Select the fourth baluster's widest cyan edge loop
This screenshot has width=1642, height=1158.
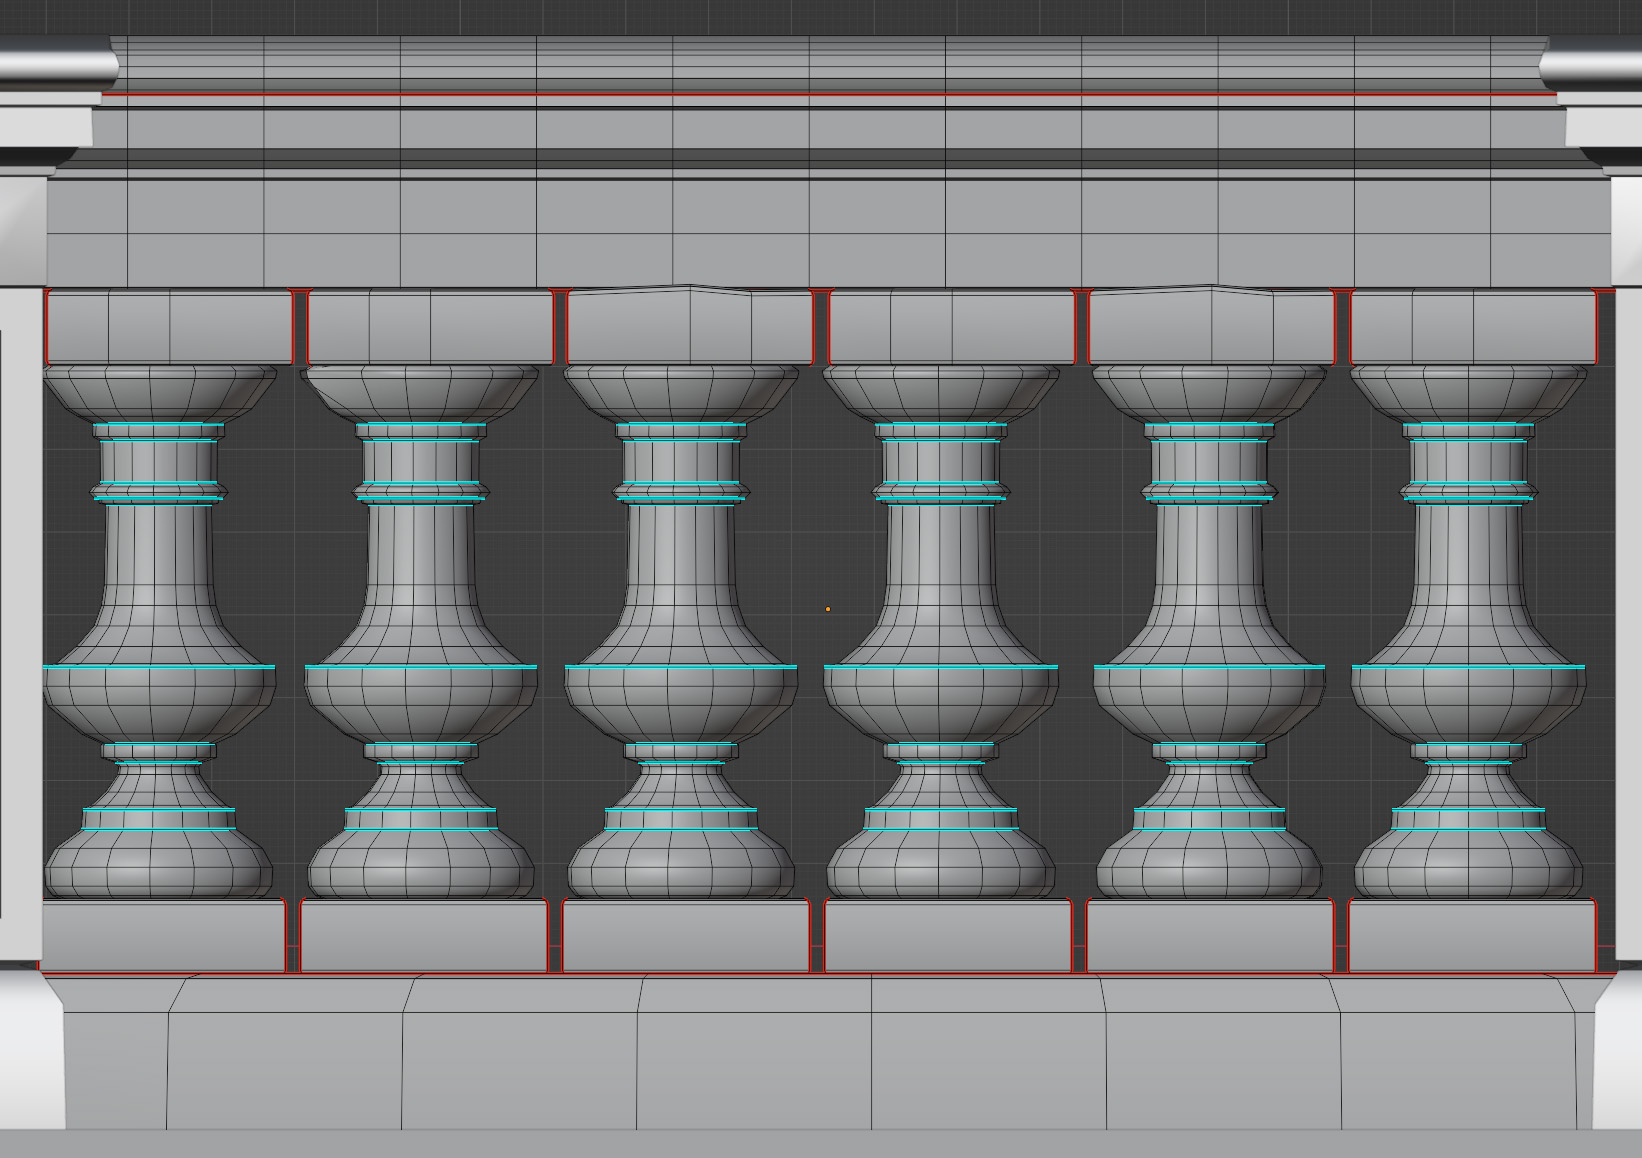940,667
